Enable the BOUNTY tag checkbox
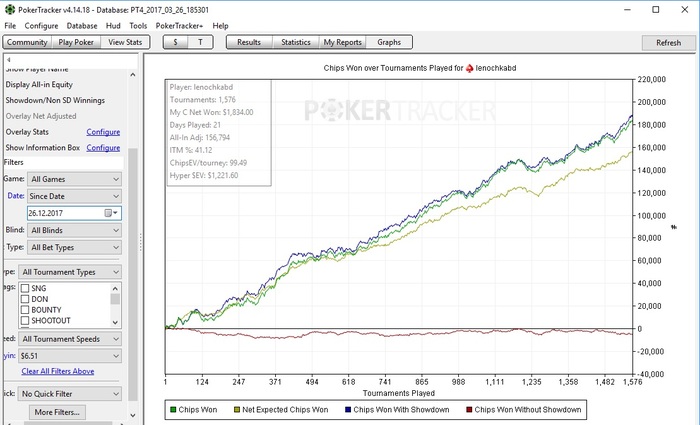The width and height of the screenshot is (700, 425). click(x=25, y=310)
